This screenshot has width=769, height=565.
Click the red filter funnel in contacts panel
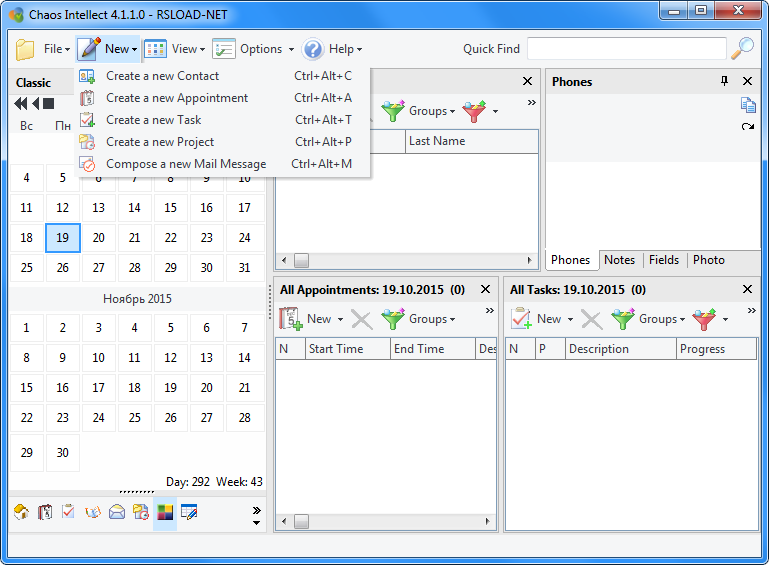point(474,111)
